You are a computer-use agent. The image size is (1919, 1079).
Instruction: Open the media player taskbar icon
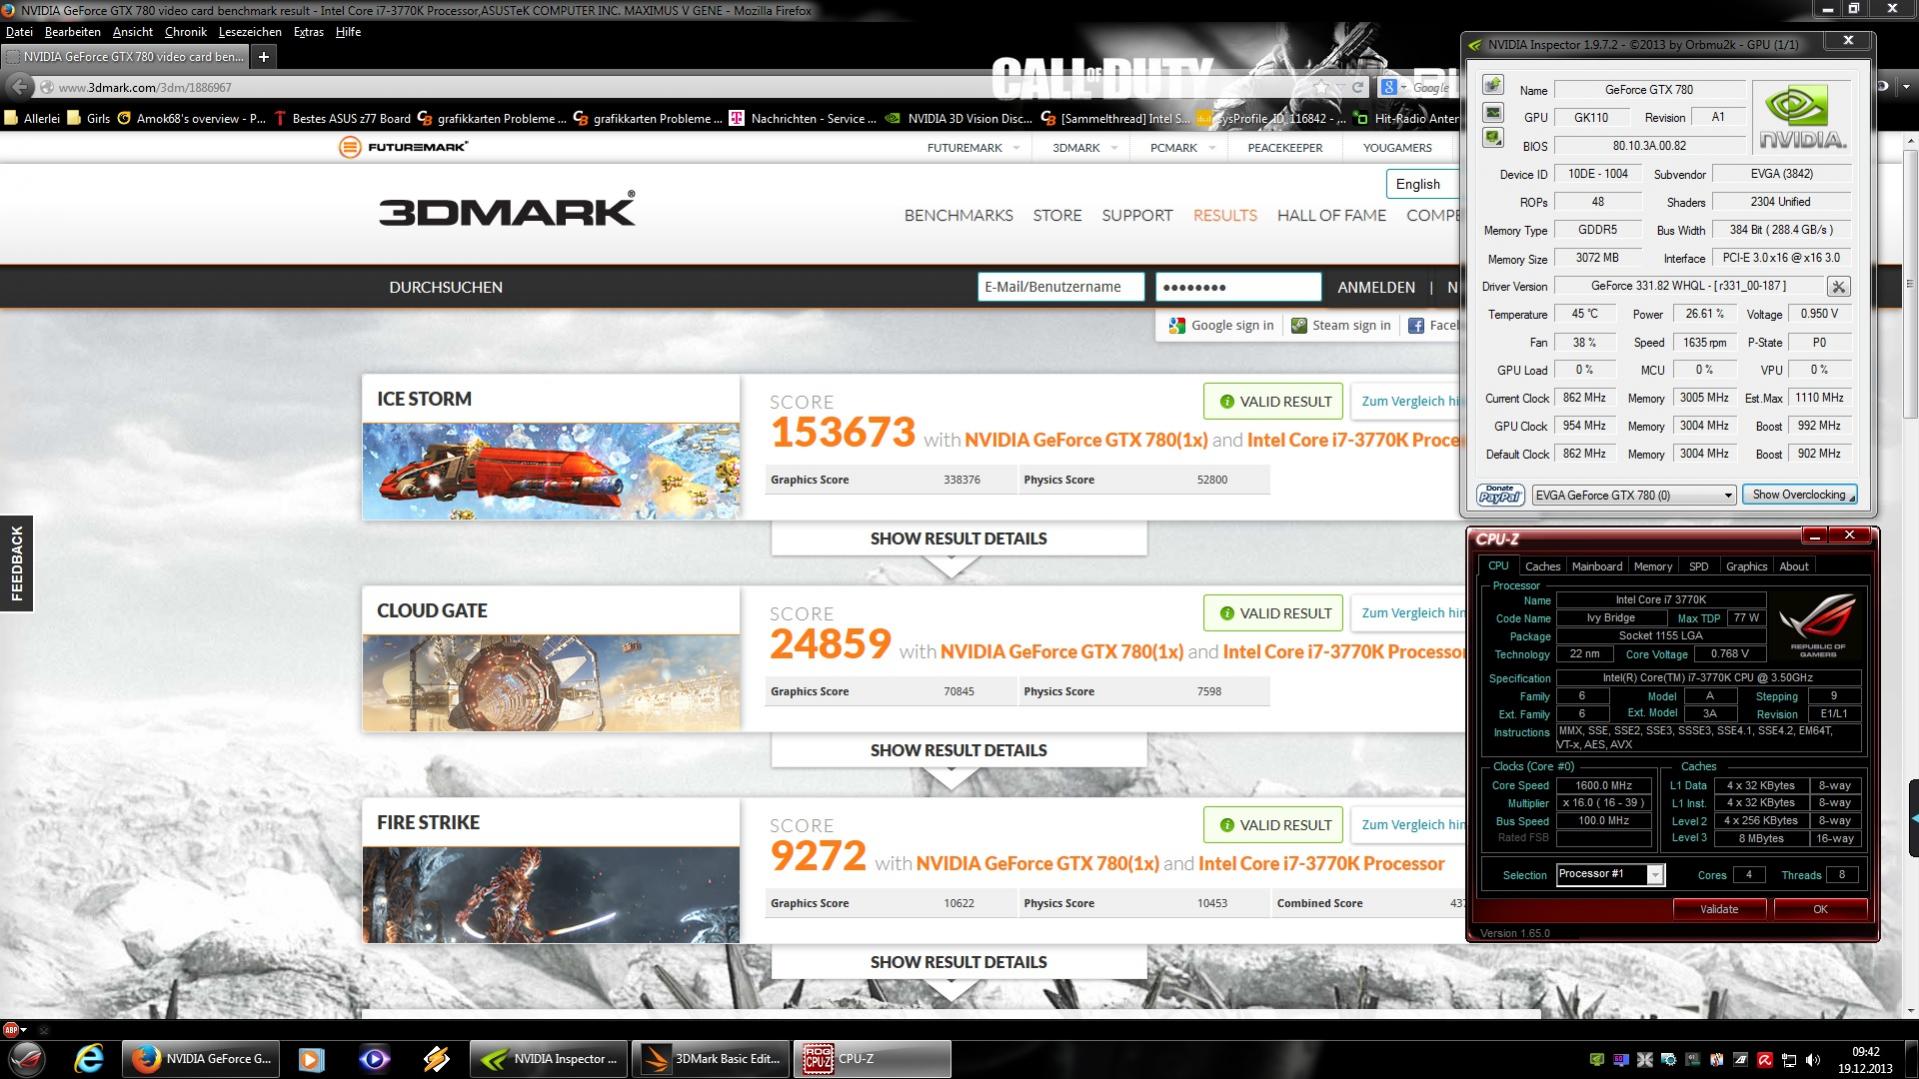coord(312,1058)
